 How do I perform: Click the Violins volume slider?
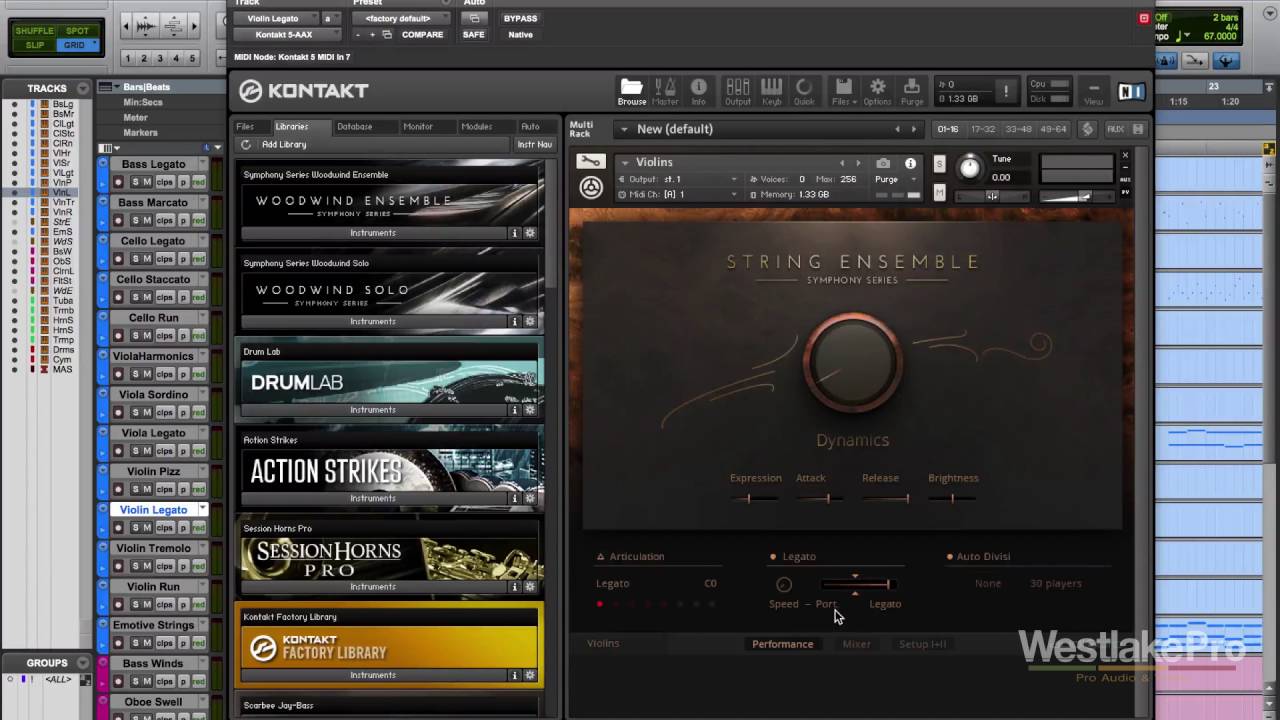pos(1077,196)
